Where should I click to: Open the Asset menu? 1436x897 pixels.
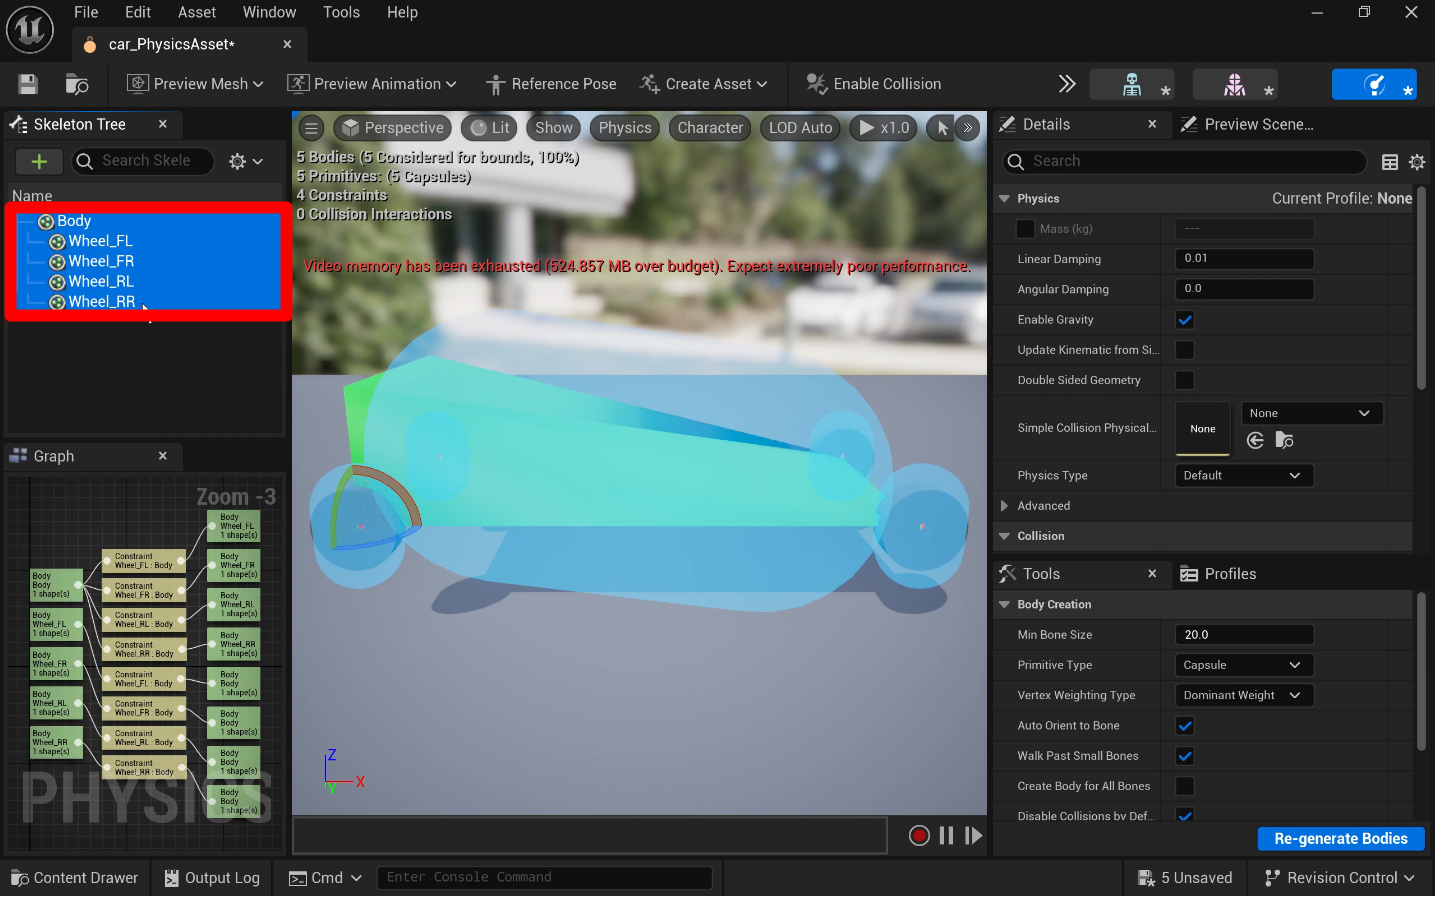(197, 12)
